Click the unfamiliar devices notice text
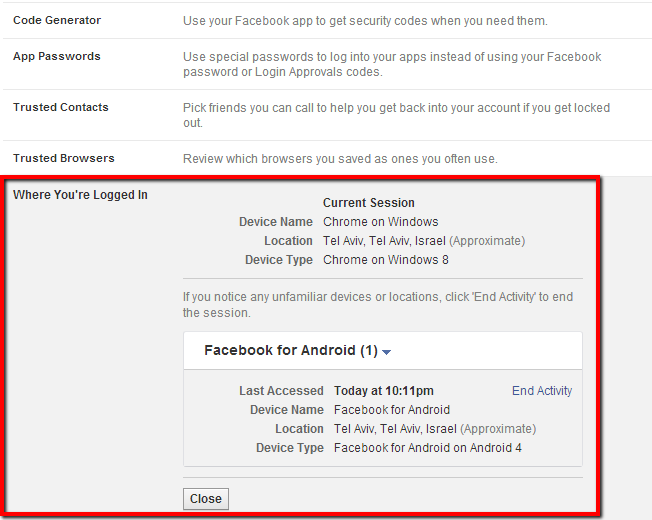The height and width of the screenshot is (520, 652). [x=378, y=305]
